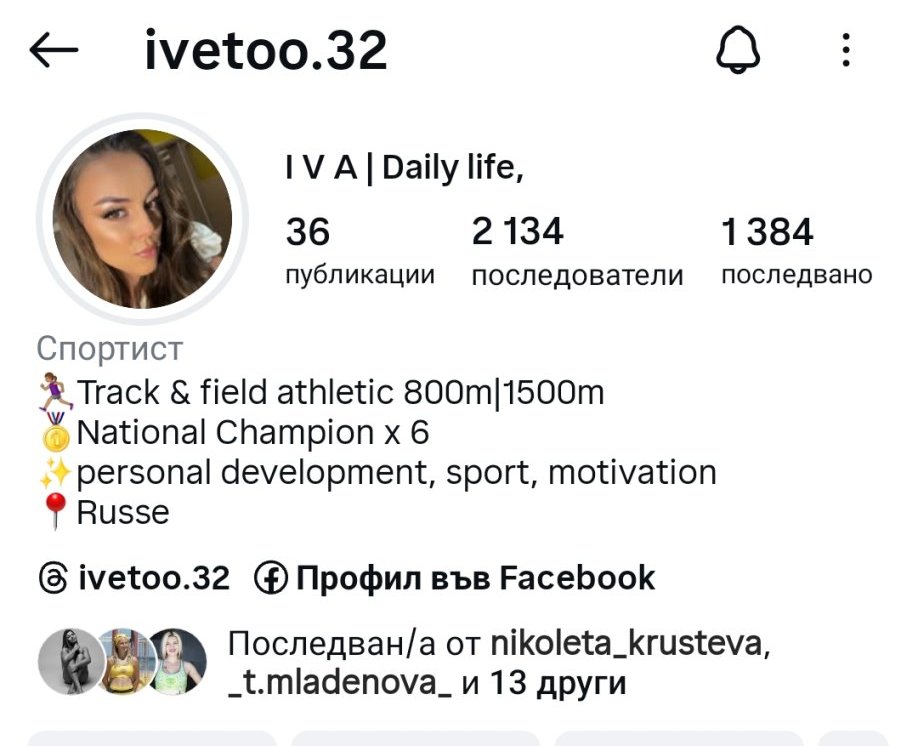Show the 13 други mutual followers
This screenshot has height=746, width=897.
[x=558, y=683]
